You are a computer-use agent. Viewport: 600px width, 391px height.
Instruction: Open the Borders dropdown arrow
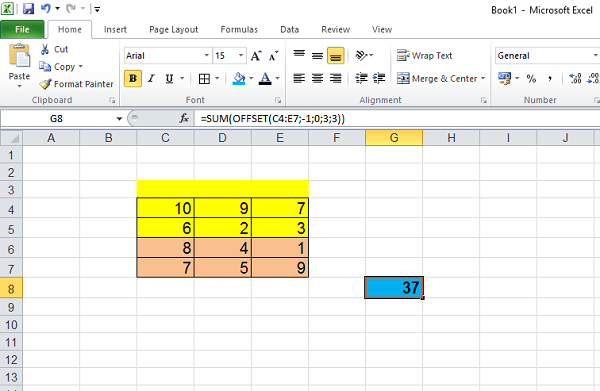tap(217, 78)
